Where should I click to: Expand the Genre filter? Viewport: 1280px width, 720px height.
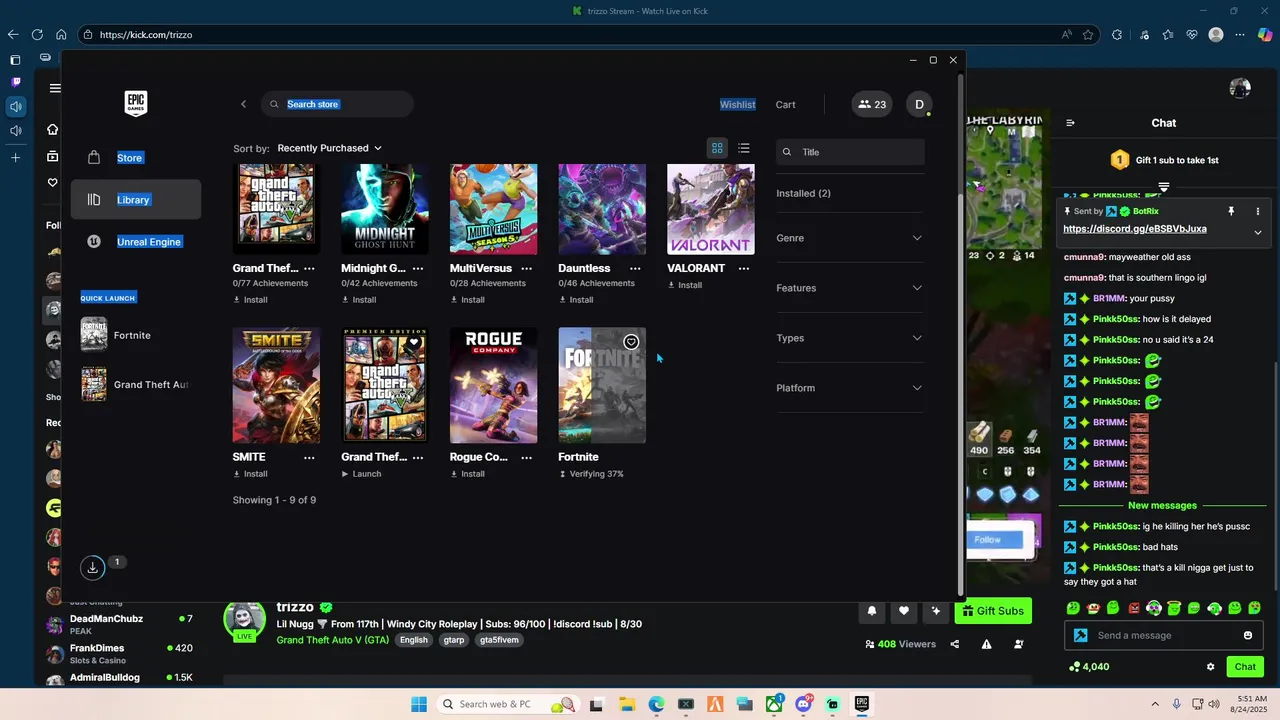click(x=849, y=238)
